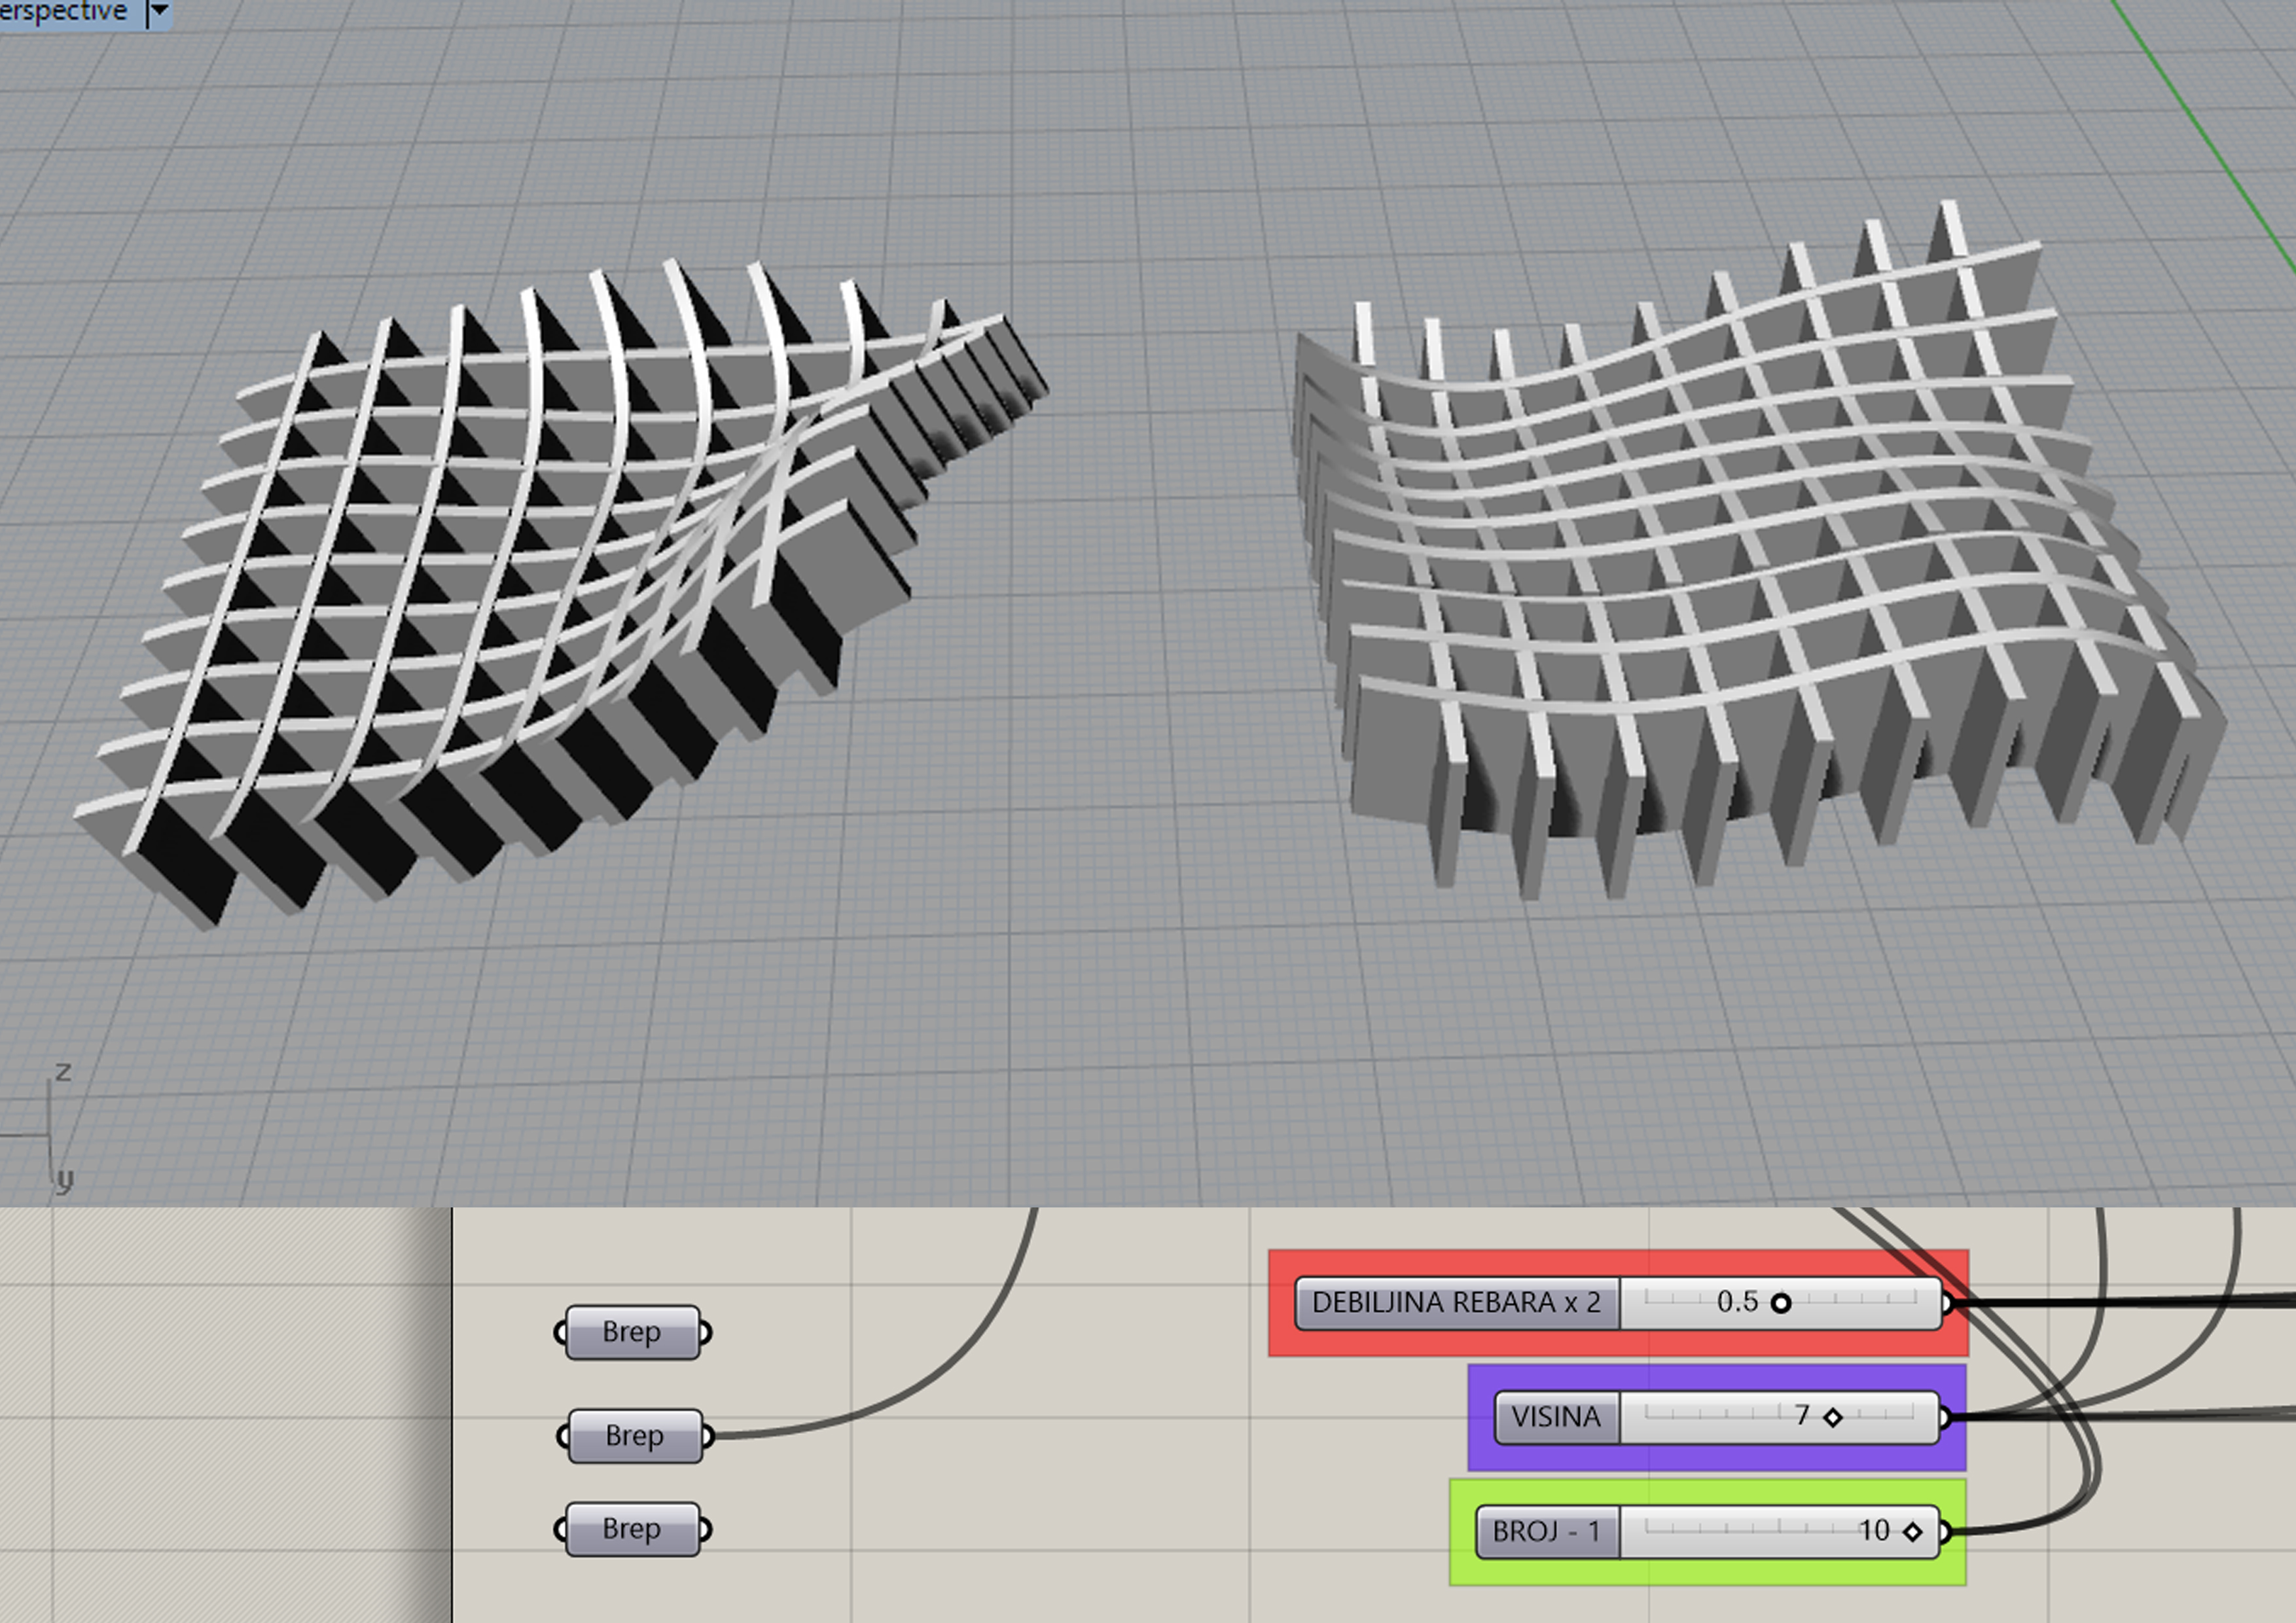Click the input grip of the top Brep
The image size is (2296, 1623).
pos(560,1333)
